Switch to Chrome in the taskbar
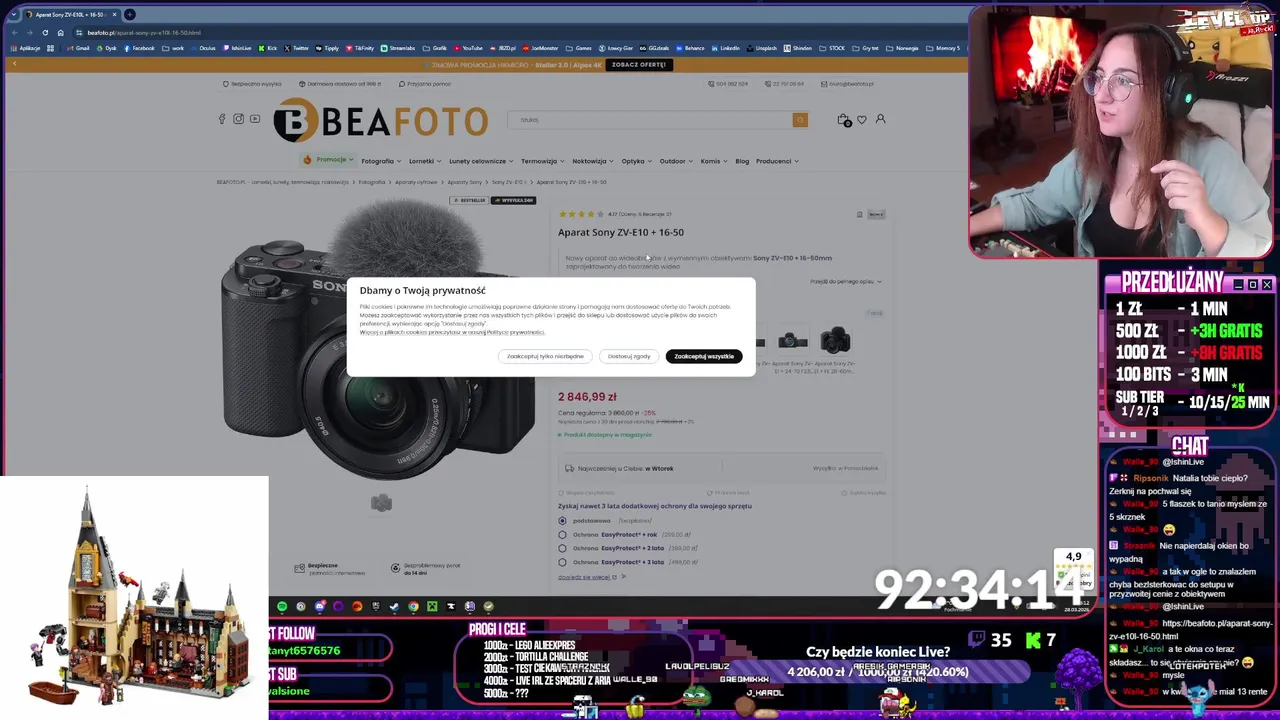1280x720 pixels. point(413,606)
